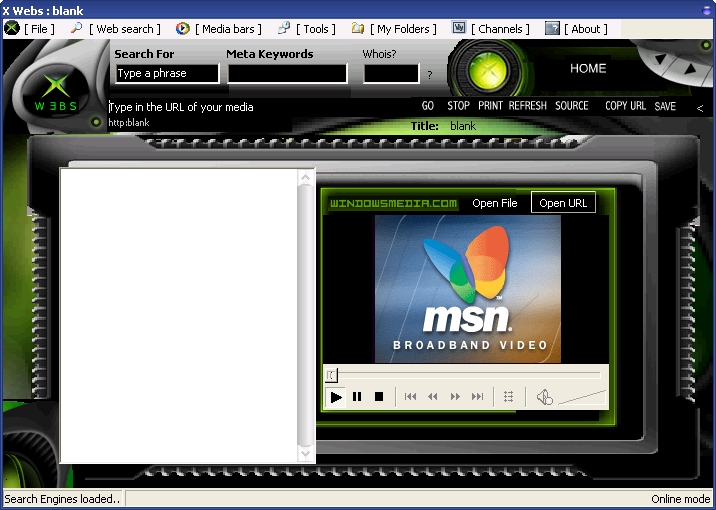Click the msn Broadband Video display
The image size is (716, 510).
[468, 289]
